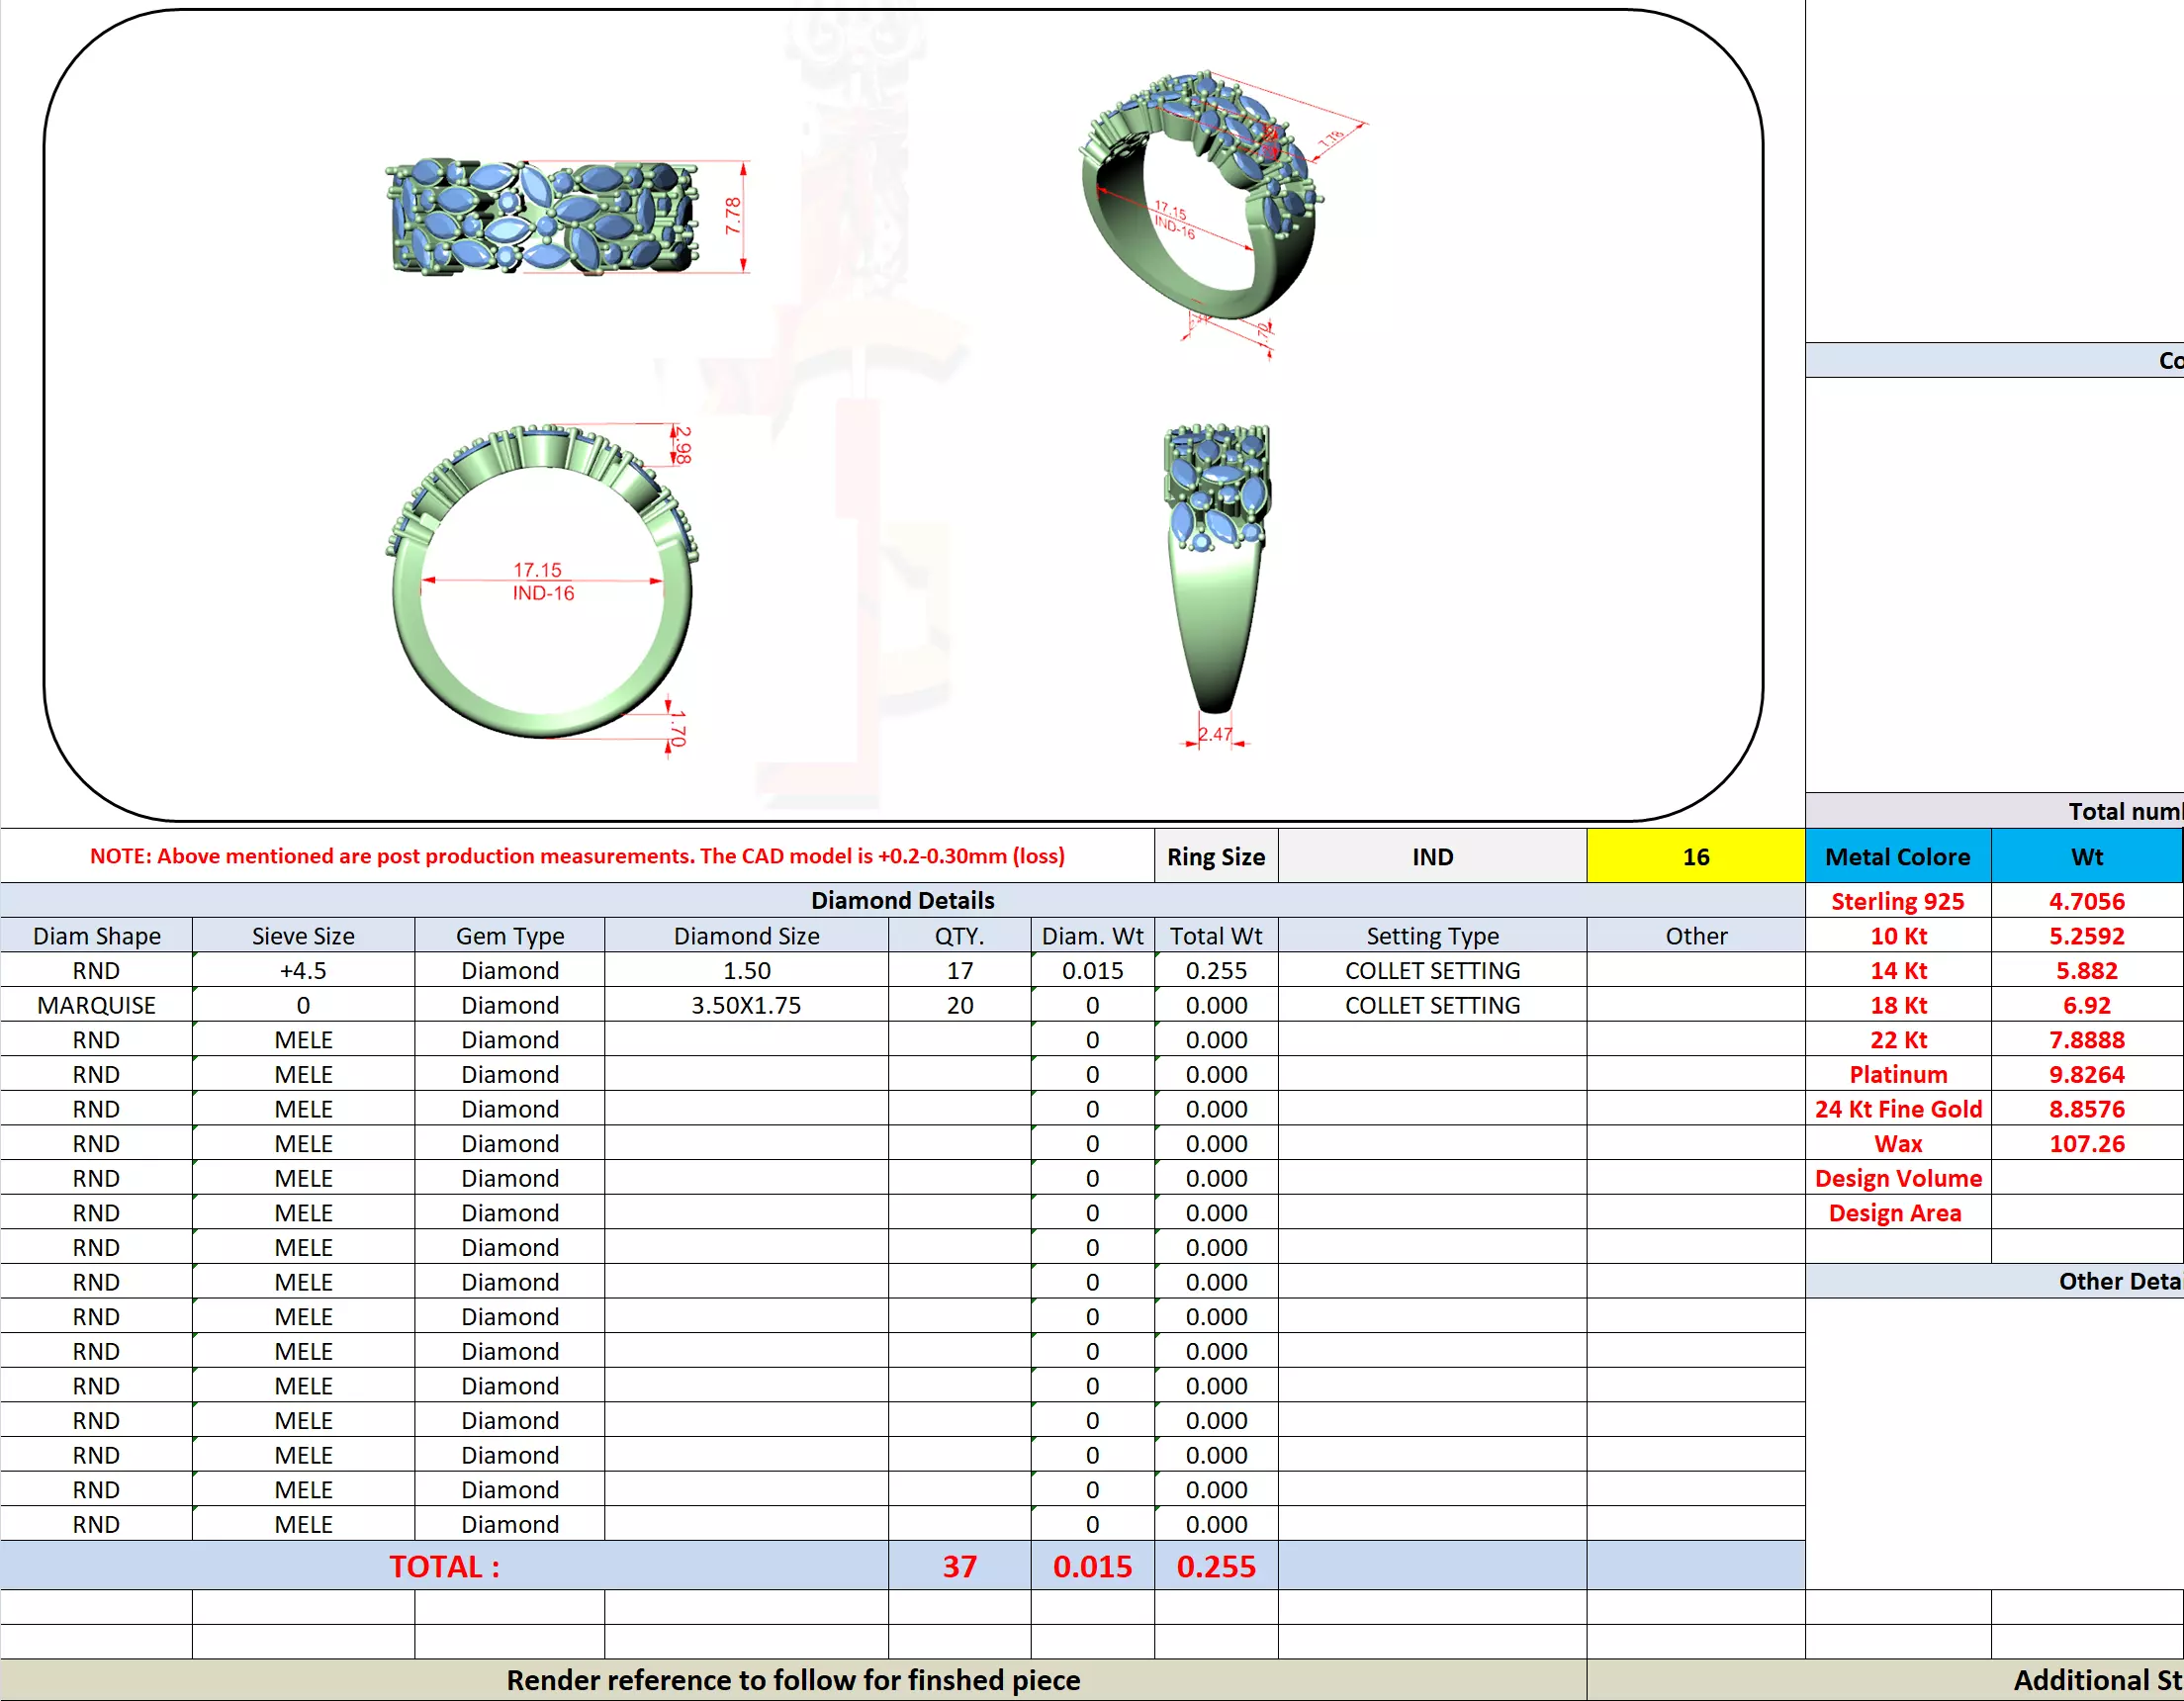Click the Platinum weight value 9.8264
The height and width of the screenshot is (1701, 2184).
pos(2086,1074)
